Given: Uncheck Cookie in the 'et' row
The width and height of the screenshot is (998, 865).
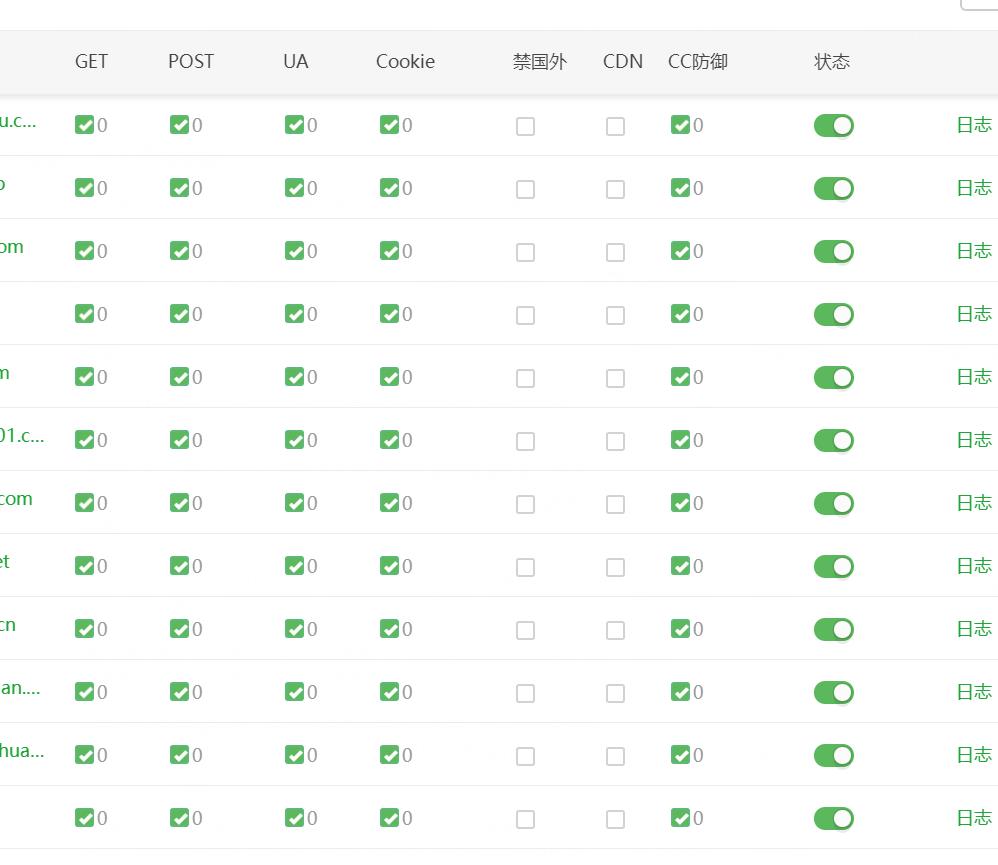Looking at the screenshot, I should point(390,566).
